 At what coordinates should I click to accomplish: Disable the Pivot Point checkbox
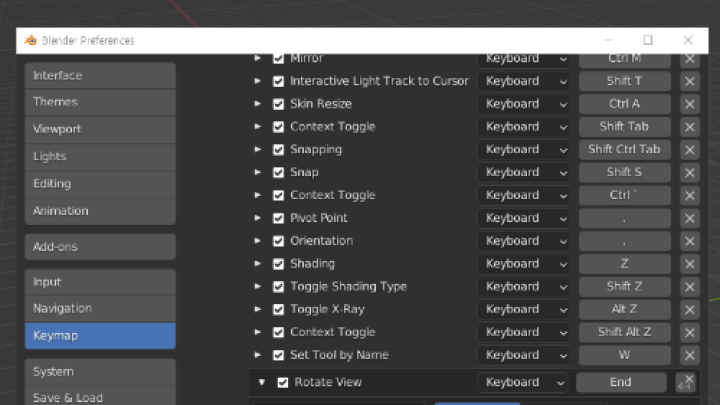[278, 218]
